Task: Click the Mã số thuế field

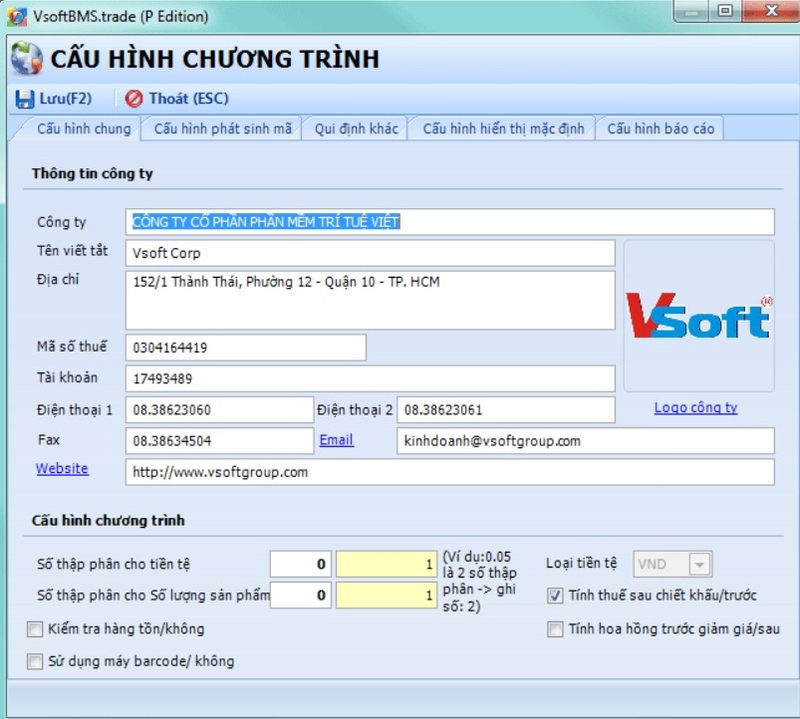Action: [245, 348]
